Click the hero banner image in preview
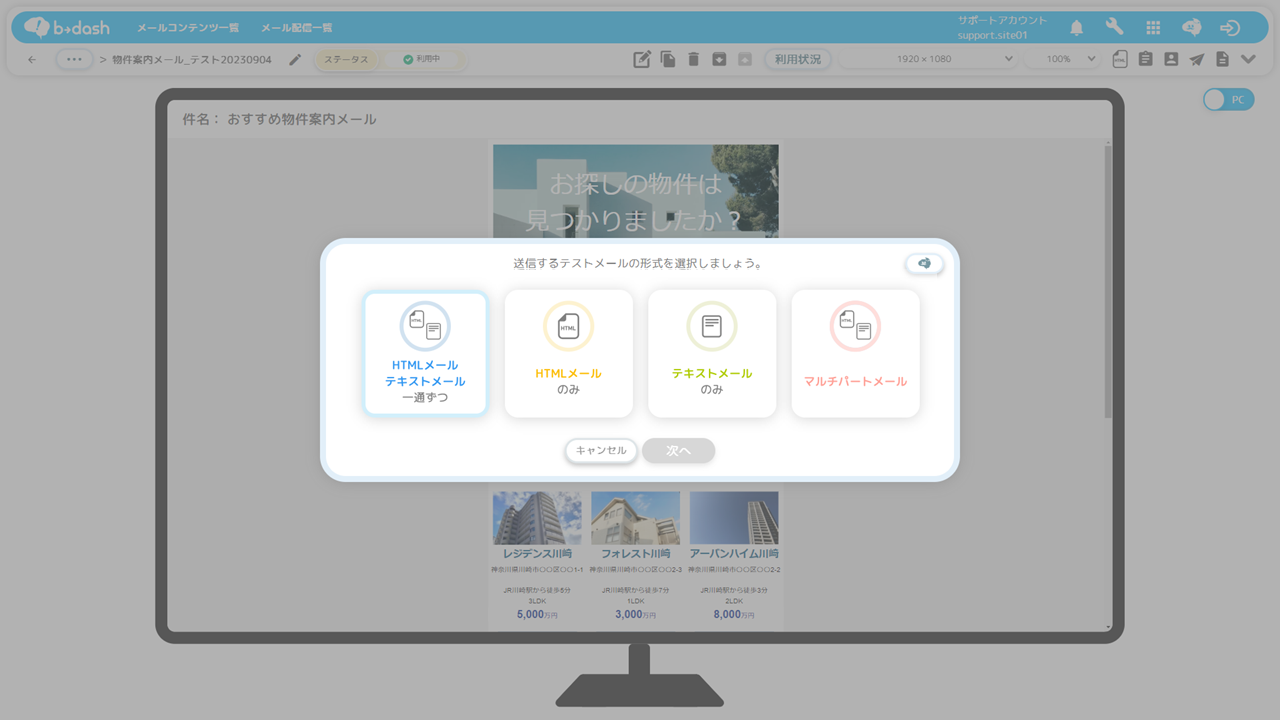Image resolution: width=1280 pixels, height=720 pixels. 635,190
